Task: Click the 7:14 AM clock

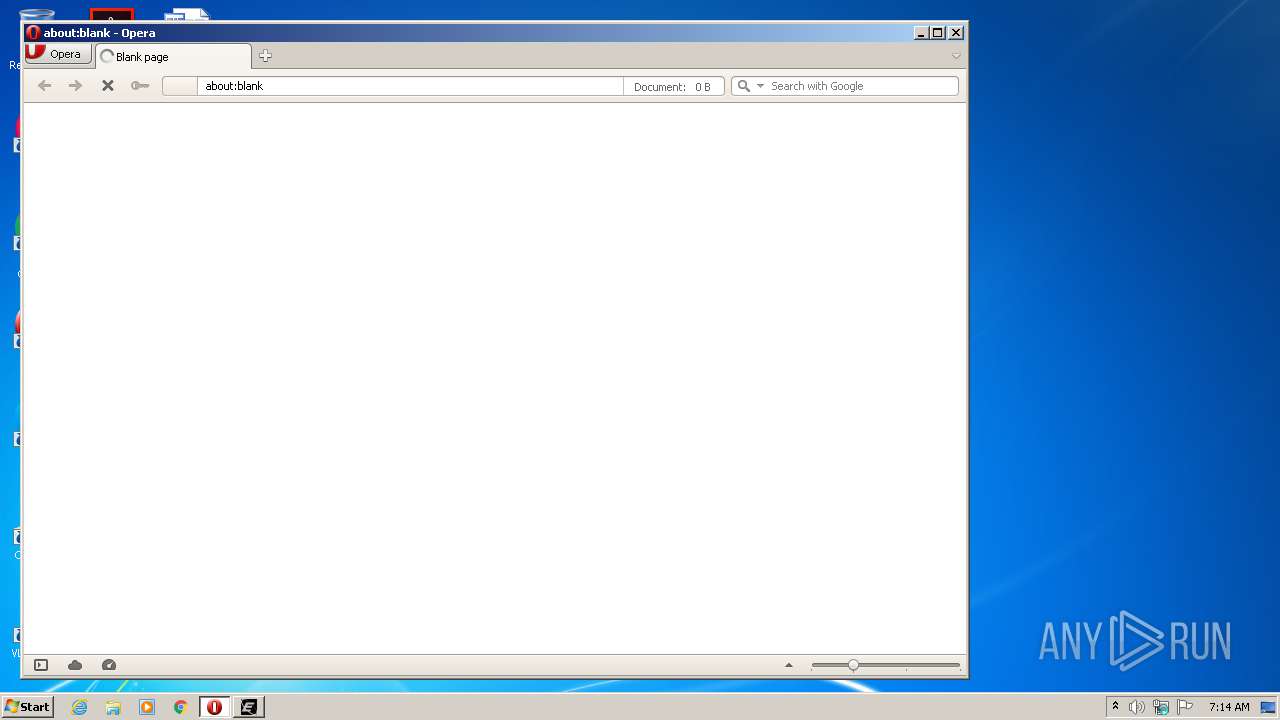Action: (1229, 707)
